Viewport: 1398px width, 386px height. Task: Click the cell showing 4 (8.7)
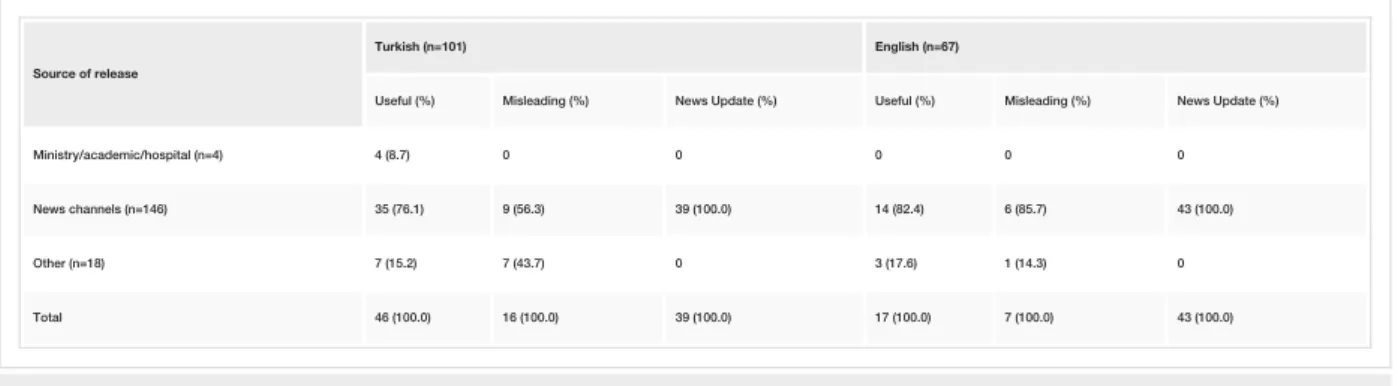coord(427,155)
